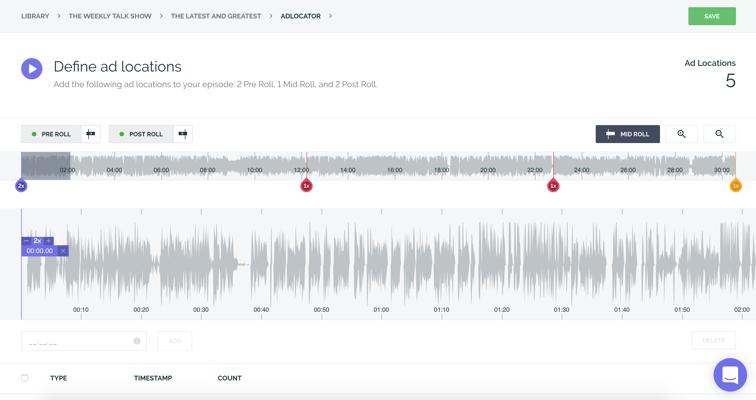Image resolution: width=756 pixels, height=400 pixels.
Task: Click the timestamp input field
Action: coord(80,341)
